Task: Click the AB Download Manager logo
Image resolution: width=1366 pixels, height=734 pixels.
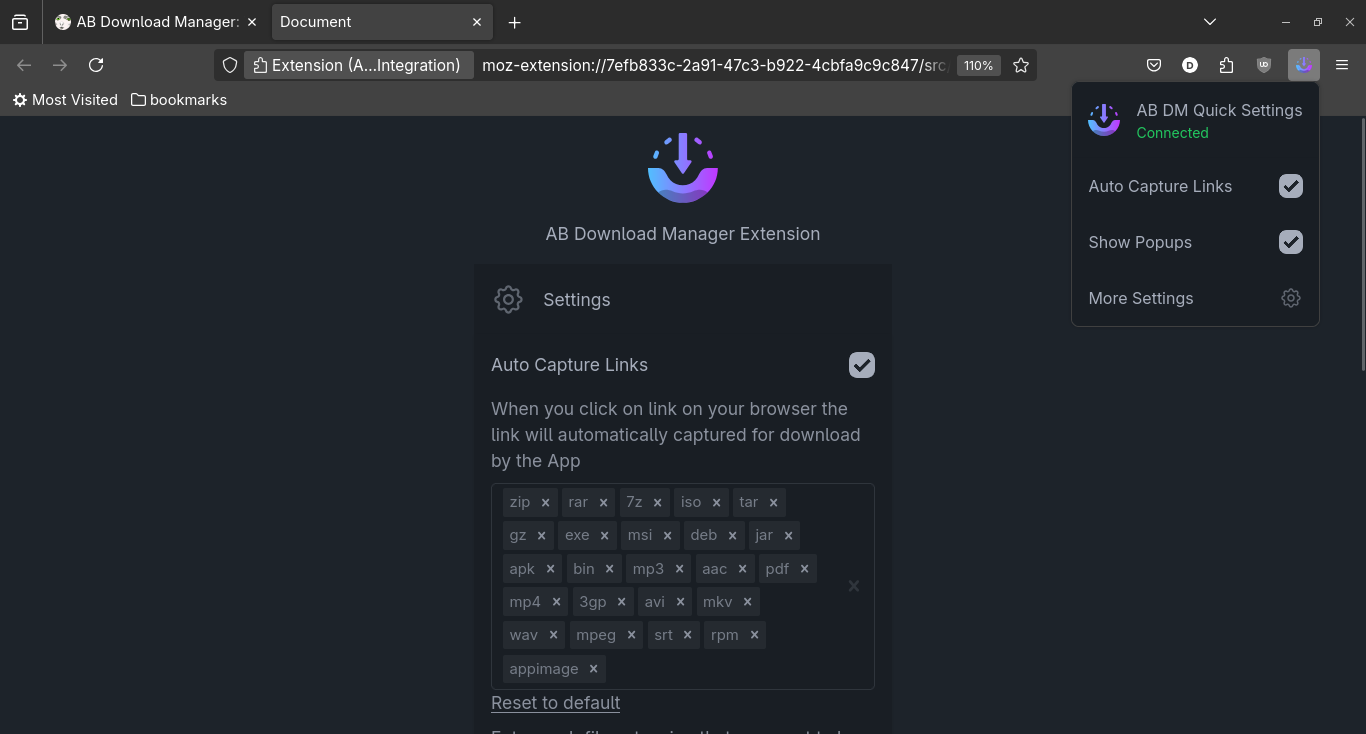Action: click(683, 168)
